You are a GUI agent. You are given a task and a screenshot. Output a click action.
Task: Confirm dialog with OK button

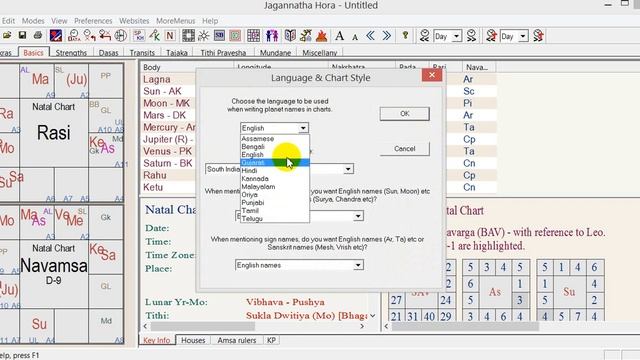(x=404, y=114)
